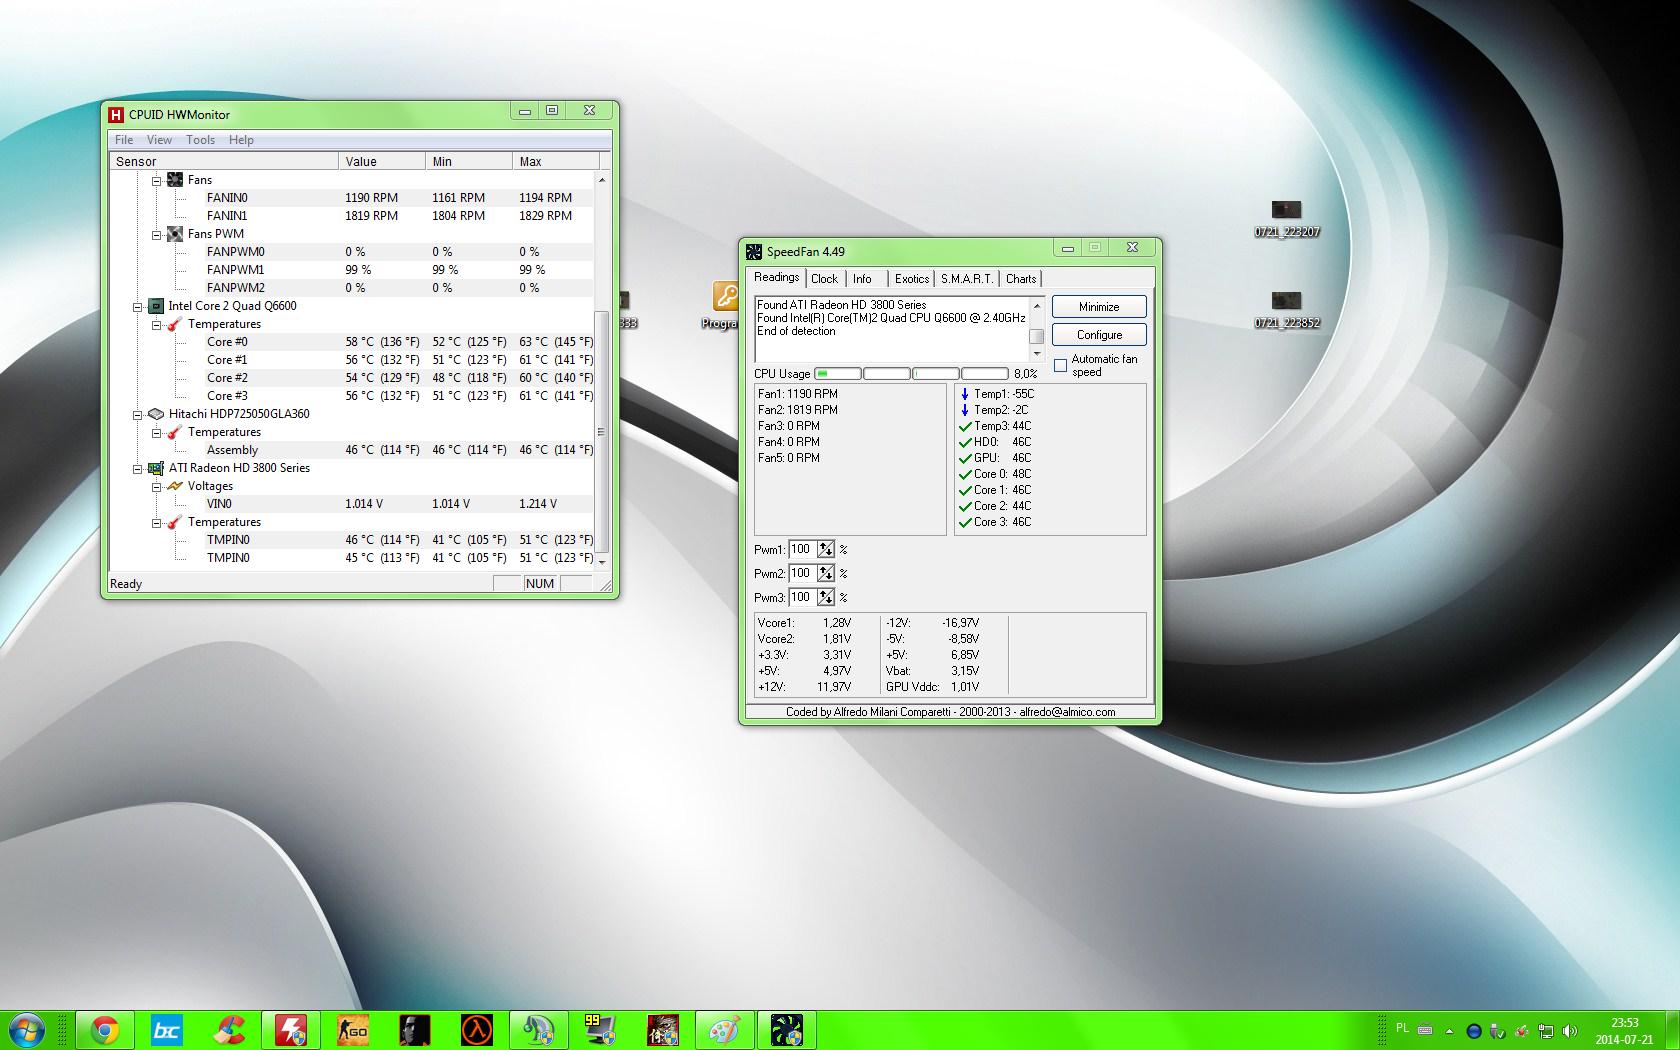Screen dimensions: 1680x1050
Task: Launch CS:GO from the taskbar
Action: [x=352, y=1030]
